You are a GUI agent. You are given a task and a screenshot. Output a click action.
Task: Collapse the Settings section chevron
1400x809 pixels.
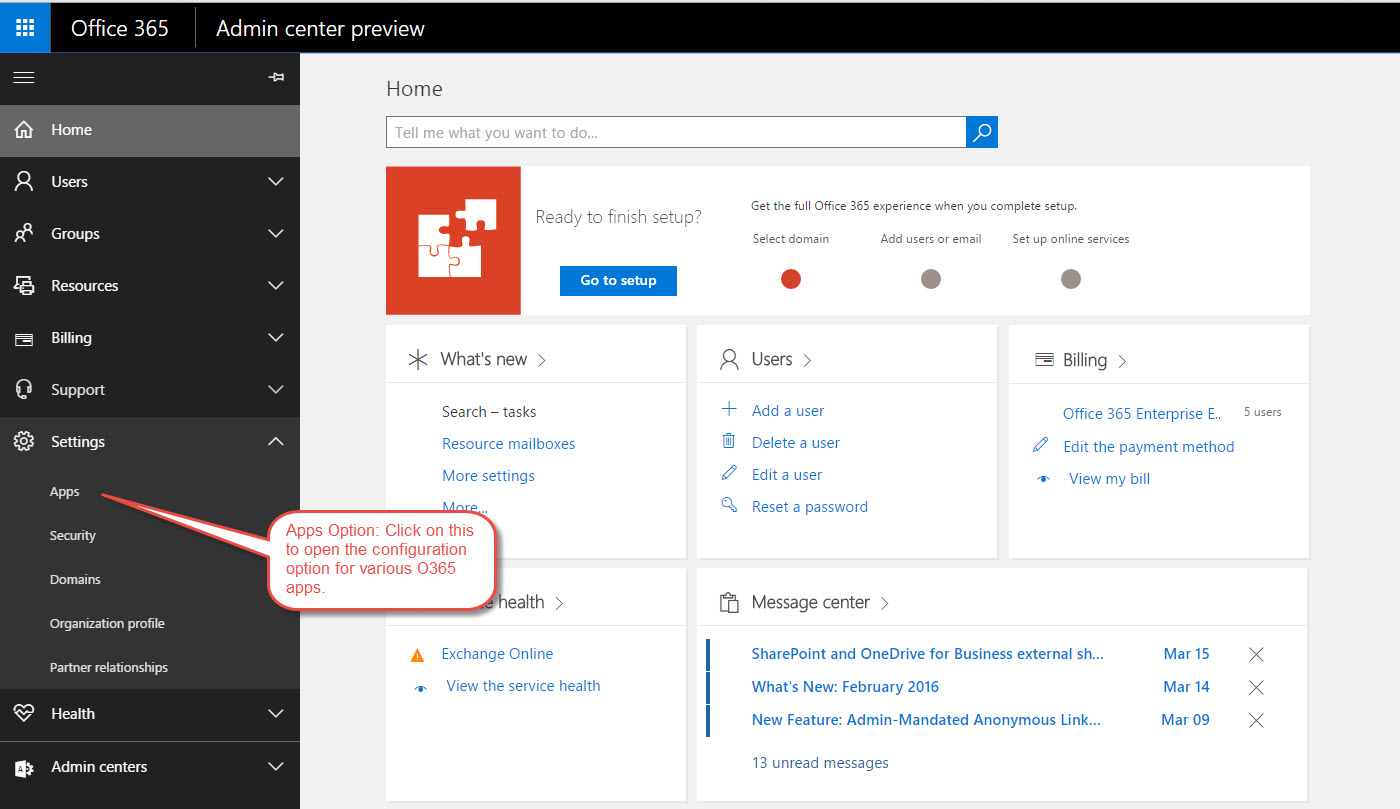276,442
